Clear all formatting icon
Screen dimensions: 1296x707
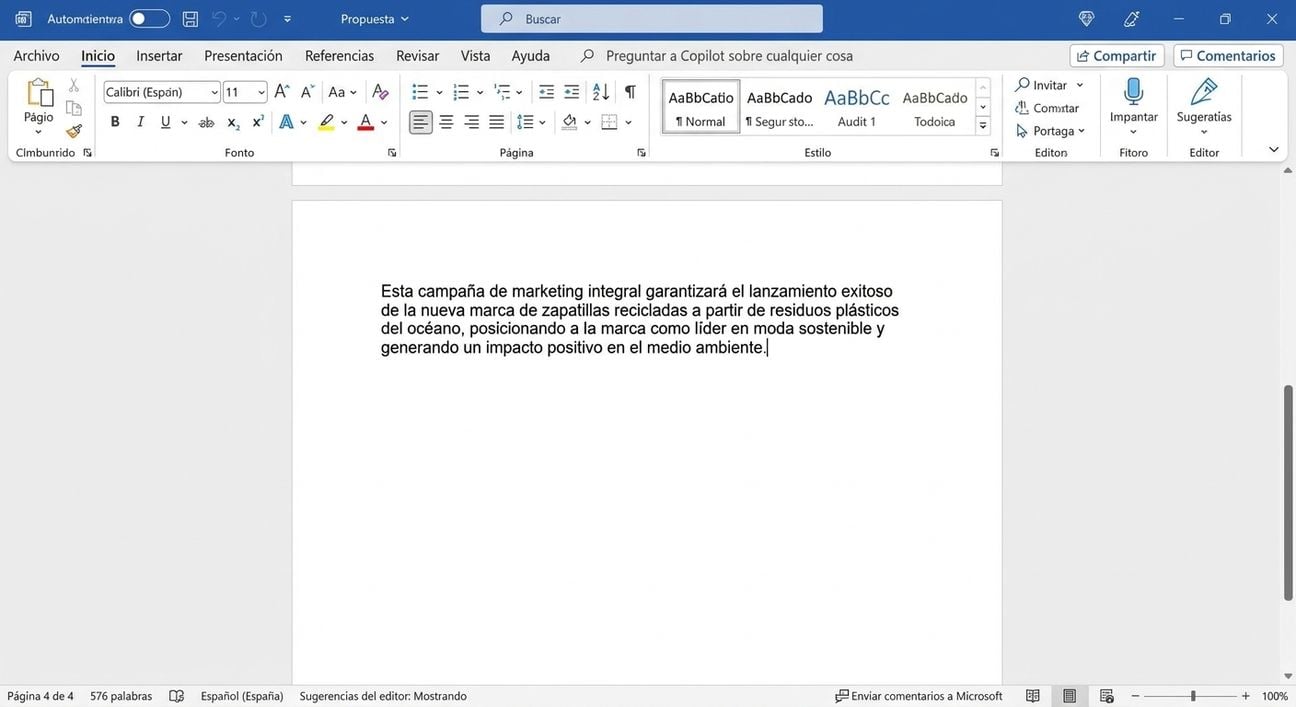(x=380, y=92)
